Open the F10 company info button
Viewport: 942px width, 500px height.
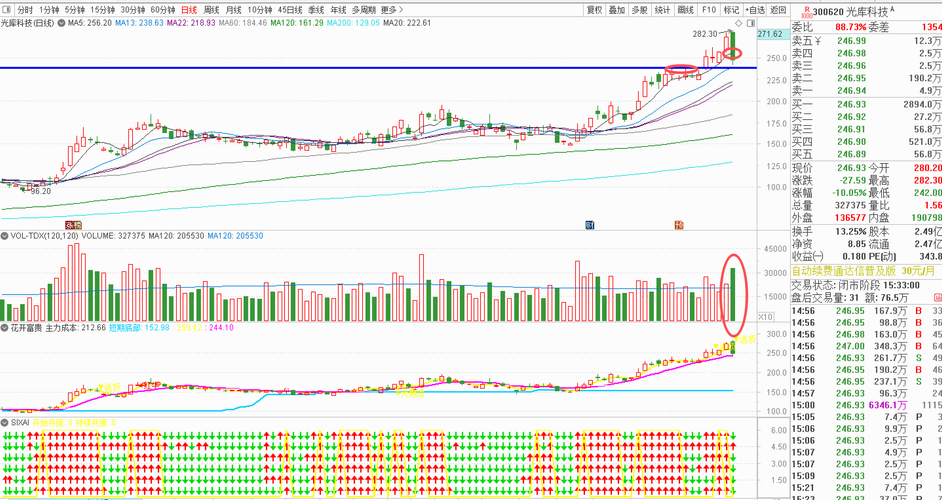[x=709, y=10]
